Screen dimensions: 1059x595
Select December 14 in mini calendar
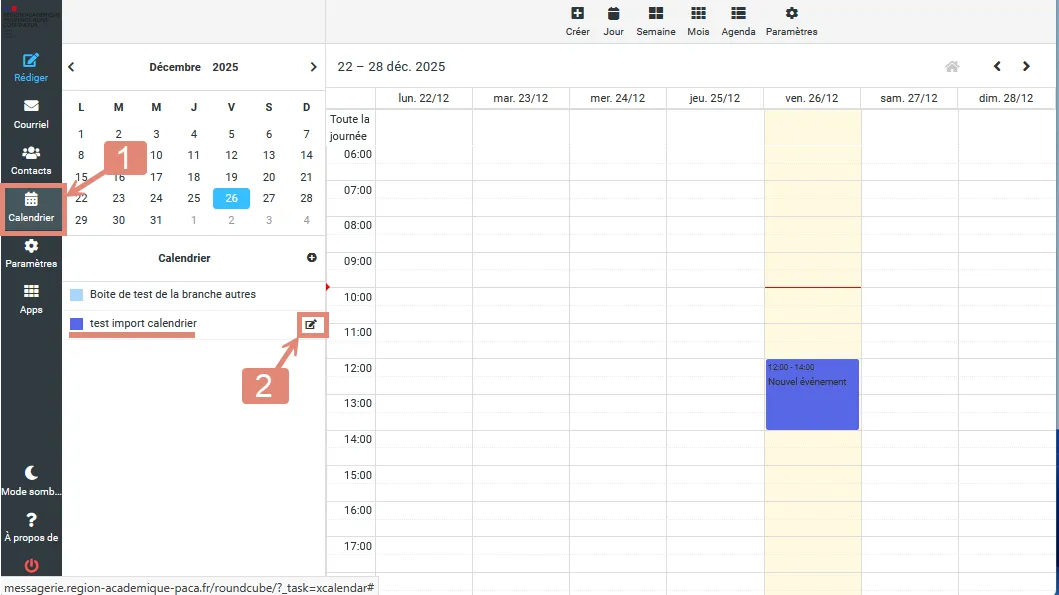click(307, 155)
